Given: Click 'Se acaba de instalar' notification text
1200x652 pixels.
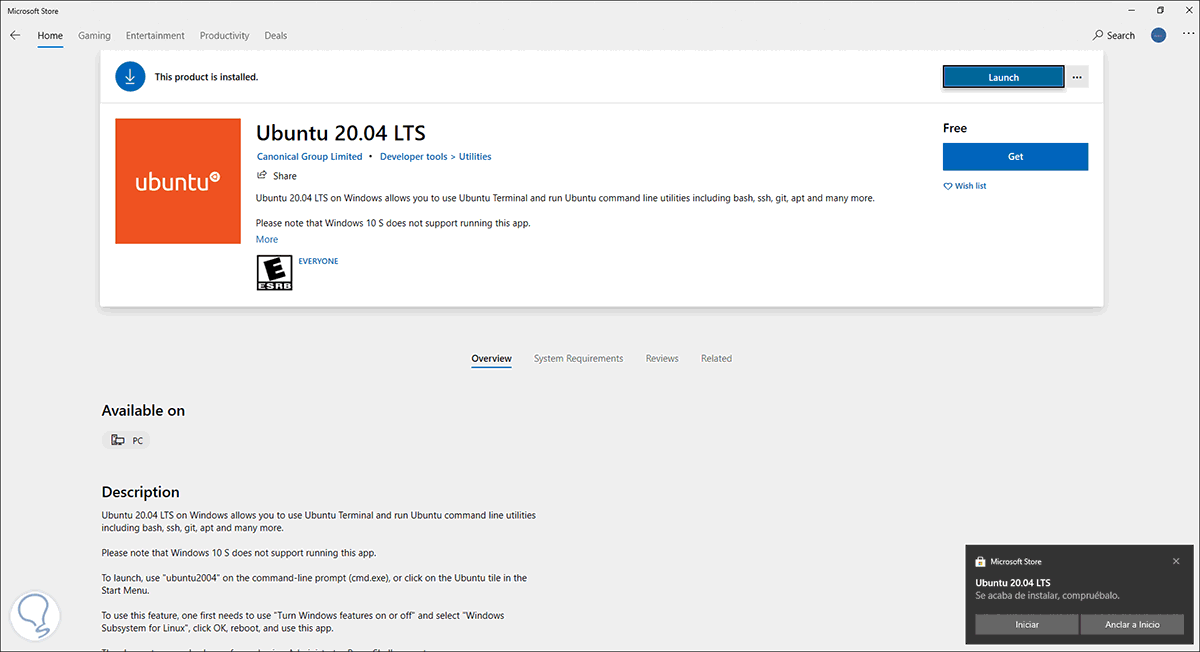Looking at the screenshot, I should click(1047, 596).
